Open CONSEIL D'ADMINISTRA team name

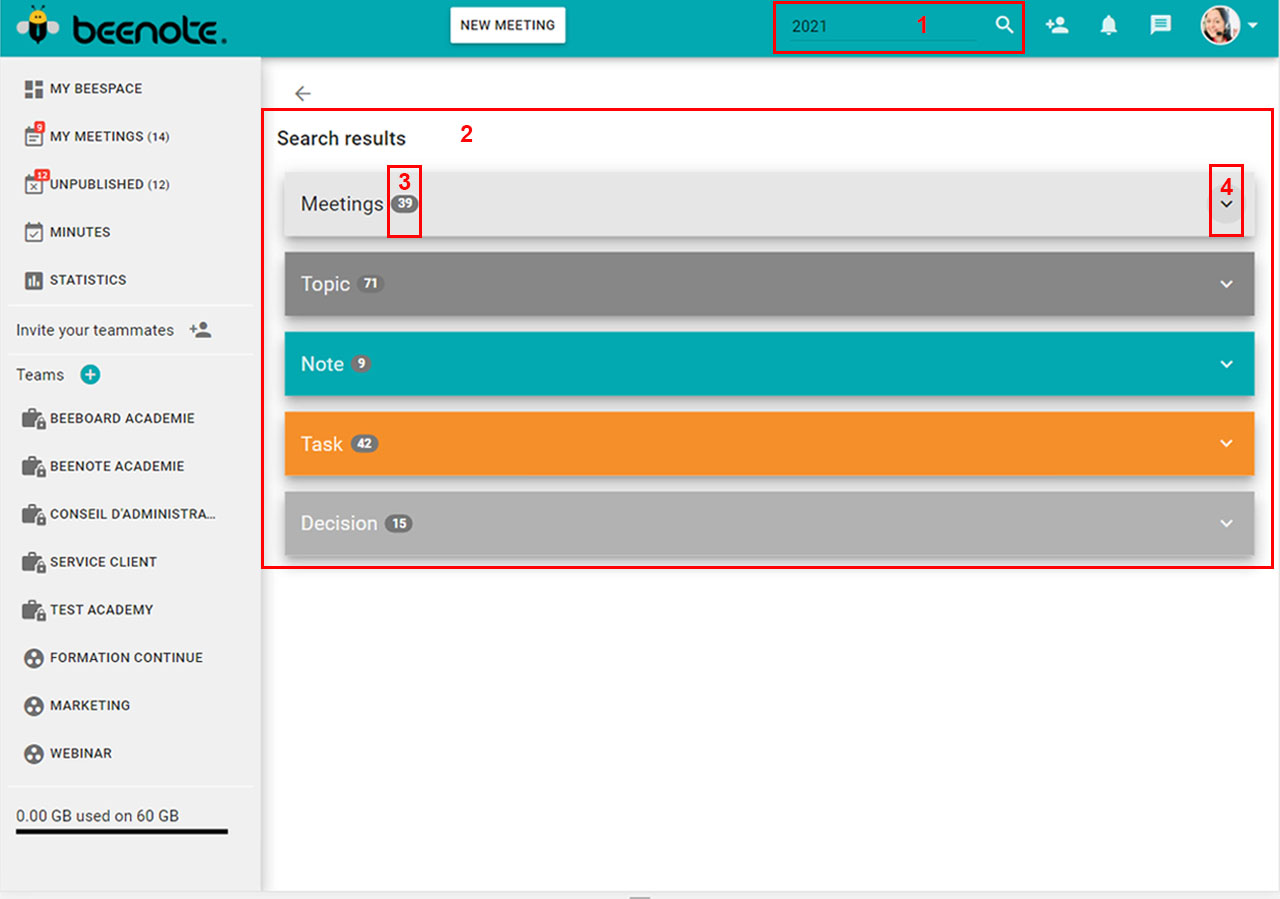point(133,514)
